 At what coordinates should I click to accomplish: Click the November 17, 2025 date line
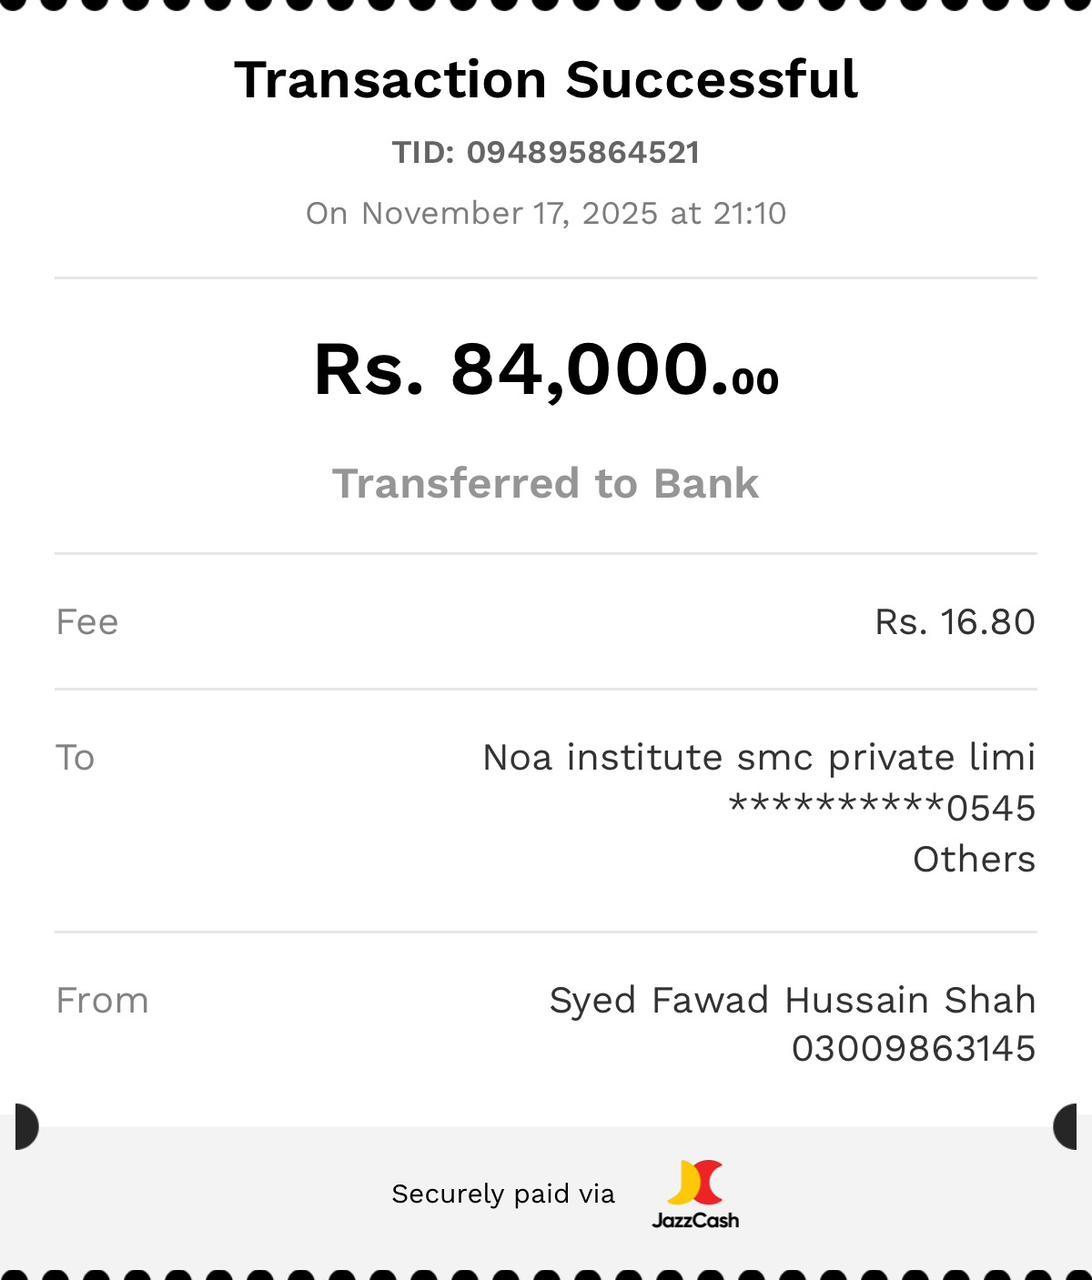(x=546, y=213)
